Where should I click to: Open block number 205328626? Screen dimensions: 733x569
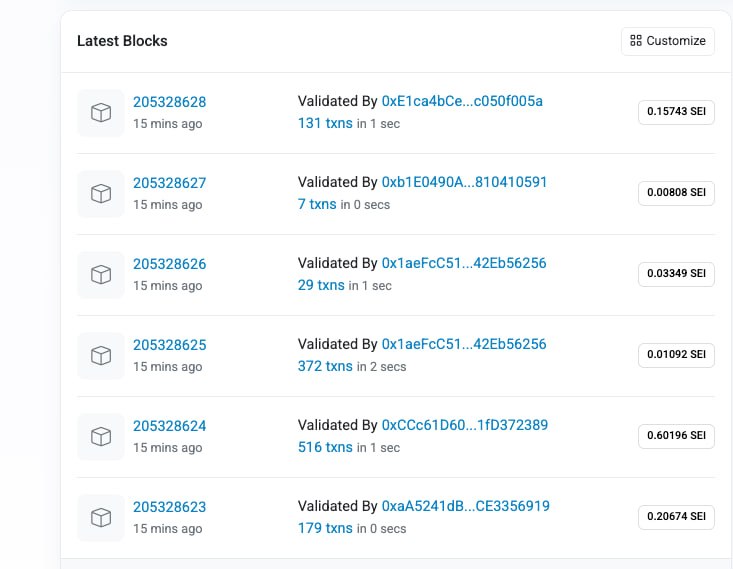pyautogui.click(x=169, y=264)
